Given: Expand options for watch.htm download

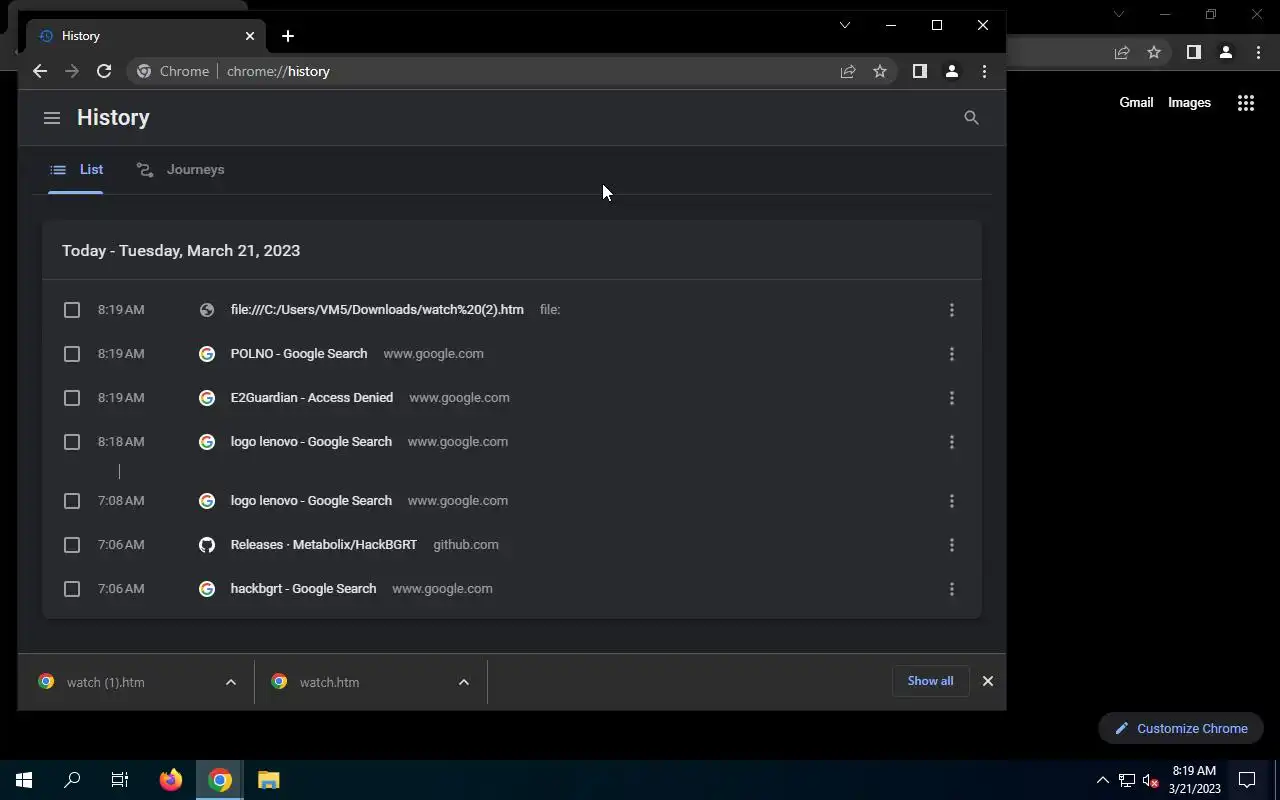Looking at the screenshot, I should point(464,682).
